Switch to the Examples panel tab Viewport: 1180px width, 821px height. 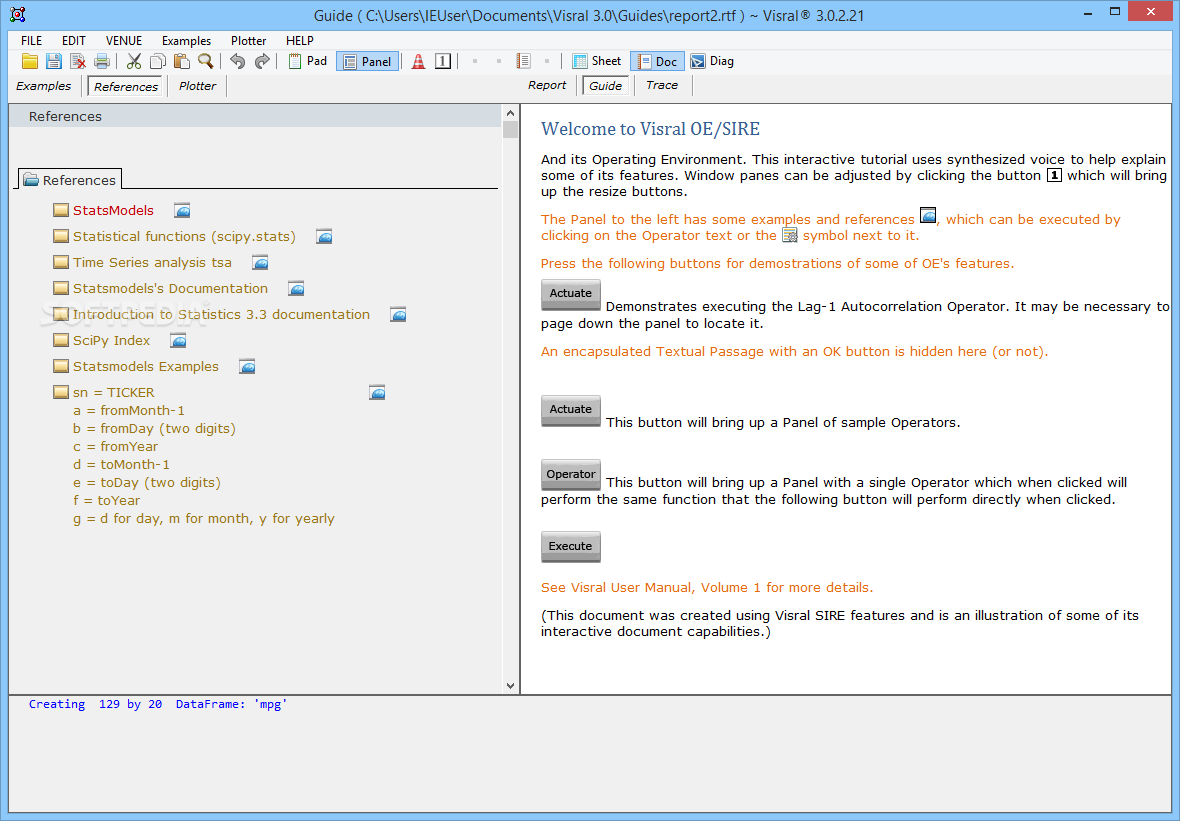pyautogui.click(x=44, y=86)
